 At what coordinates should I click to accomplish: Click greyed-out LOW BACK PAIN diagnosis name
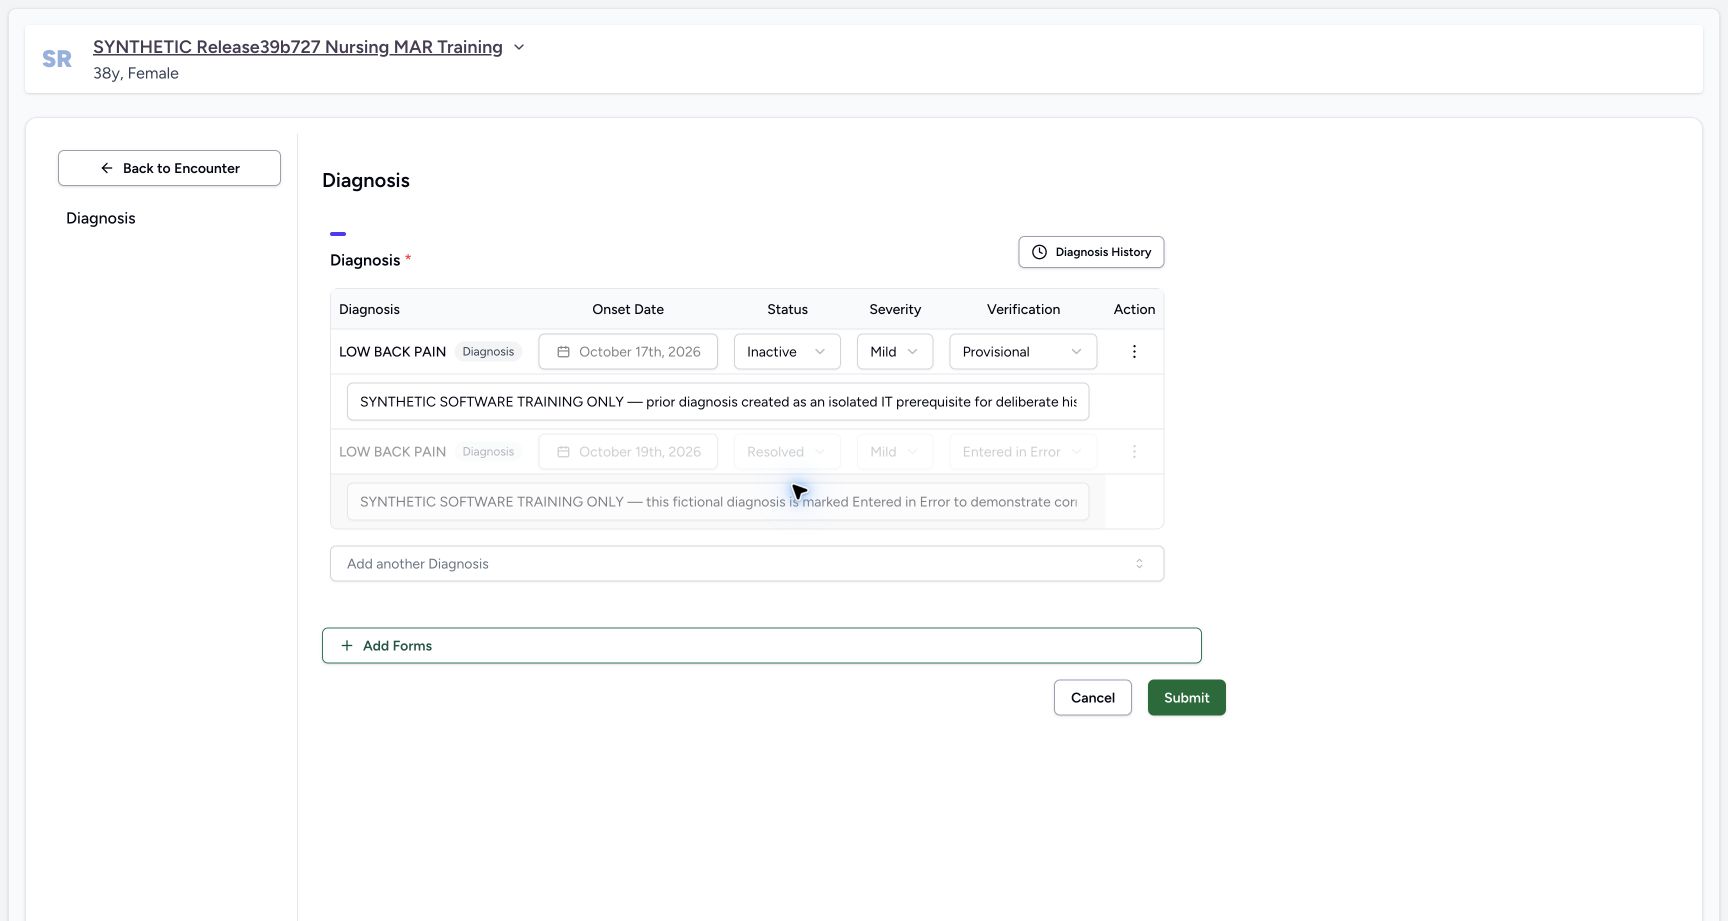pyautogui.click(x=392, y=452)
